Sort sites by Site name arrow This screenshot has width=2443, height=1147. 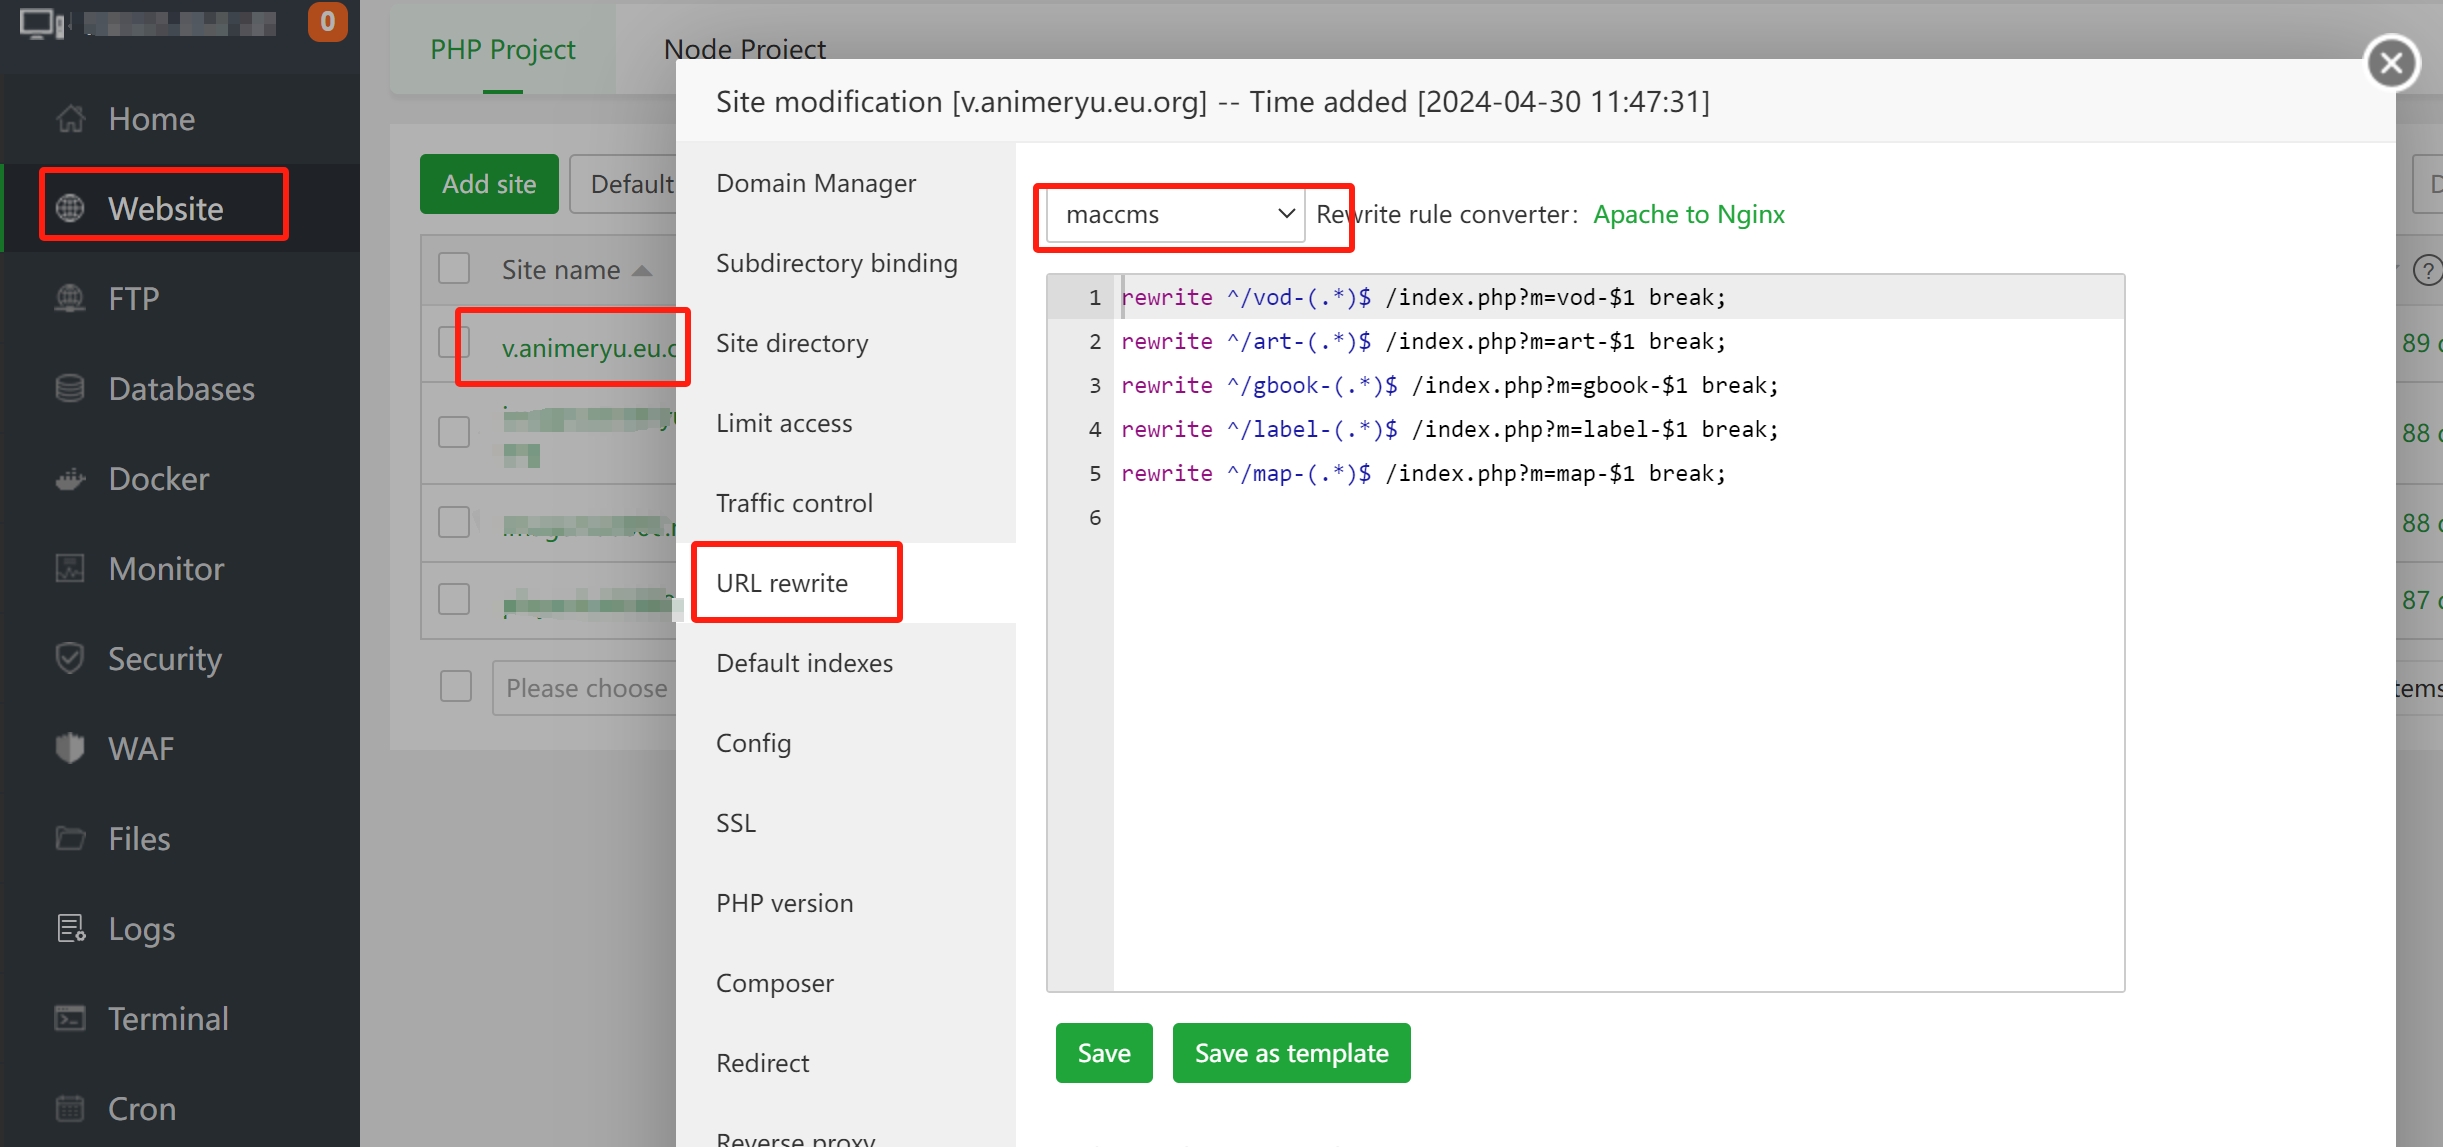point(642,271)
